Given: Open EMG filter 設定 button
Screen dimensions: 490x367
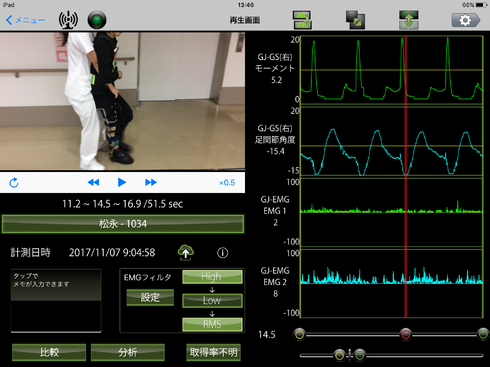Looking at the screenshot, I should [150, 297].
